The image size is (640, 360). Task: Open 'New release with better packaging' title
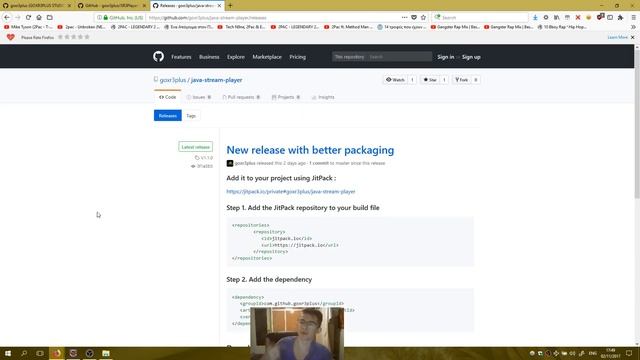click(310, 150)
